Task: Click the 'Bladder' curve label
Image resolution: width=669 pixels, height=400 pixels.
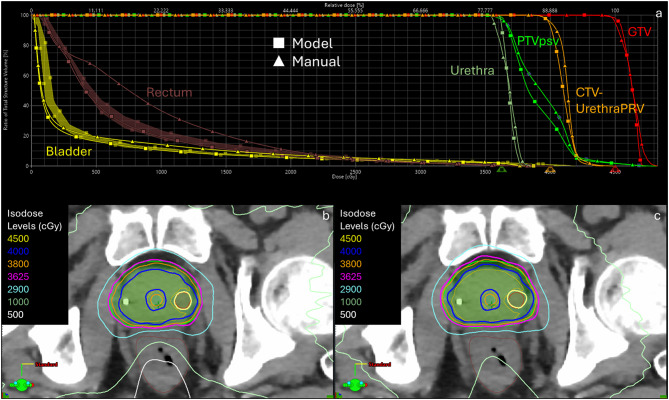Action: 69,151
